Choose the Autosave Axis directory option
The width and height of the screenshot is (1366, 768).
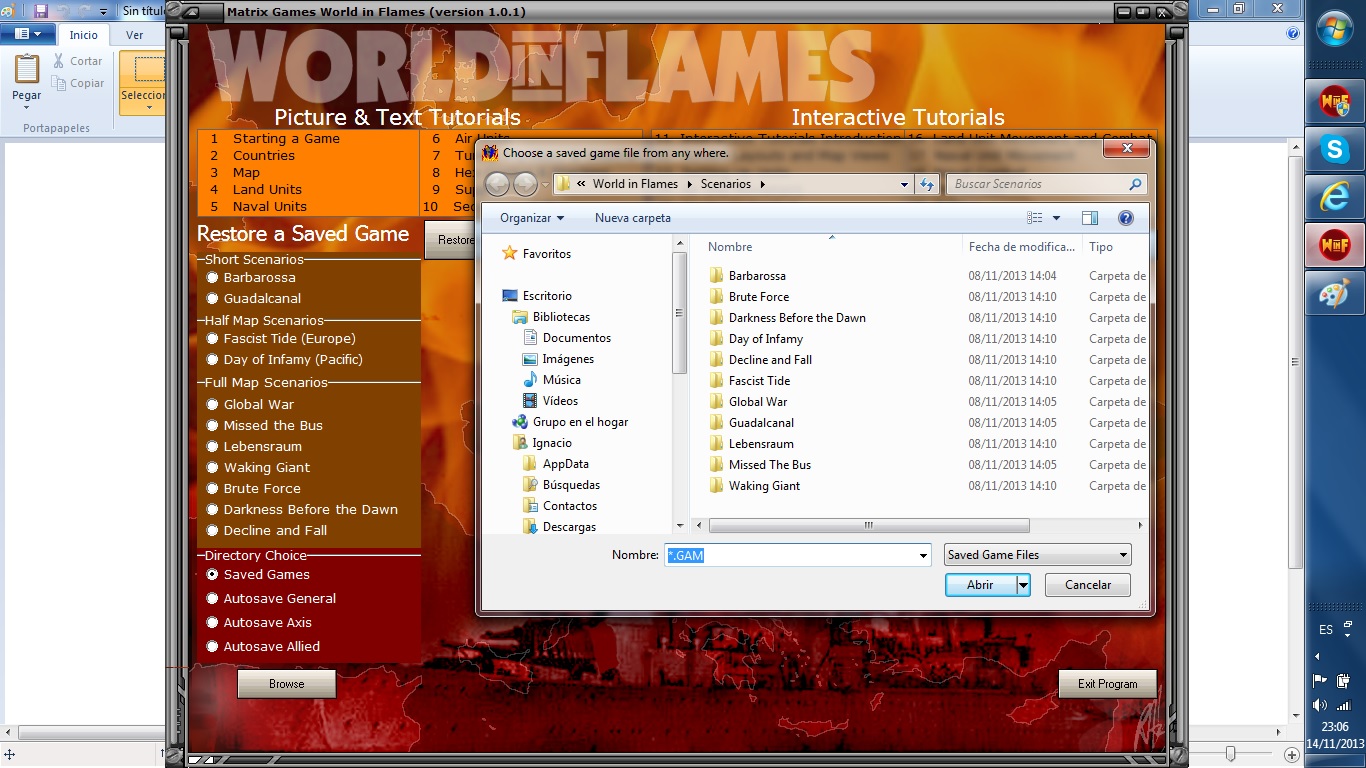tap(212, 623)
